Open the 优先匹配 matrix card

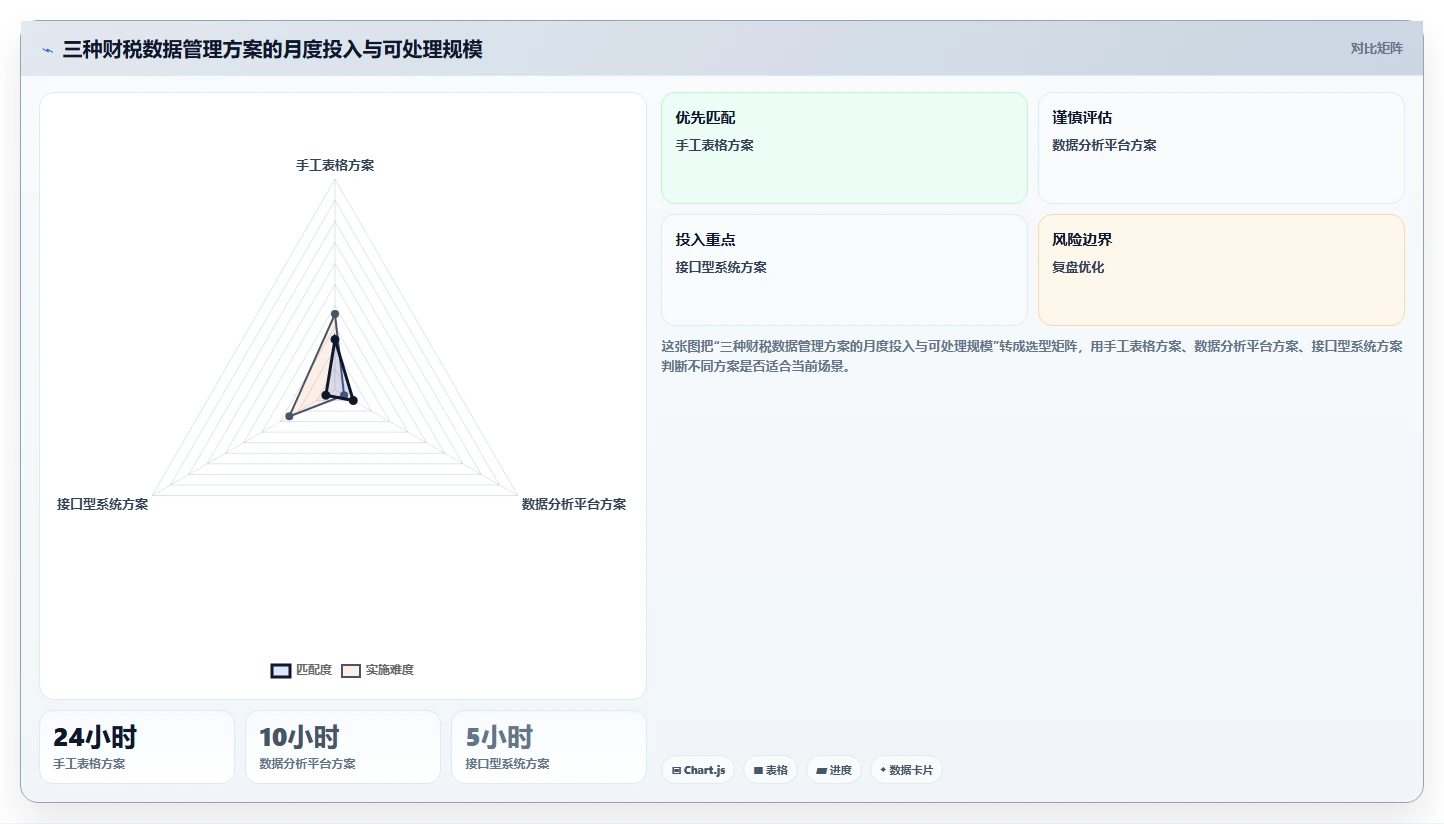pos(844,148)
